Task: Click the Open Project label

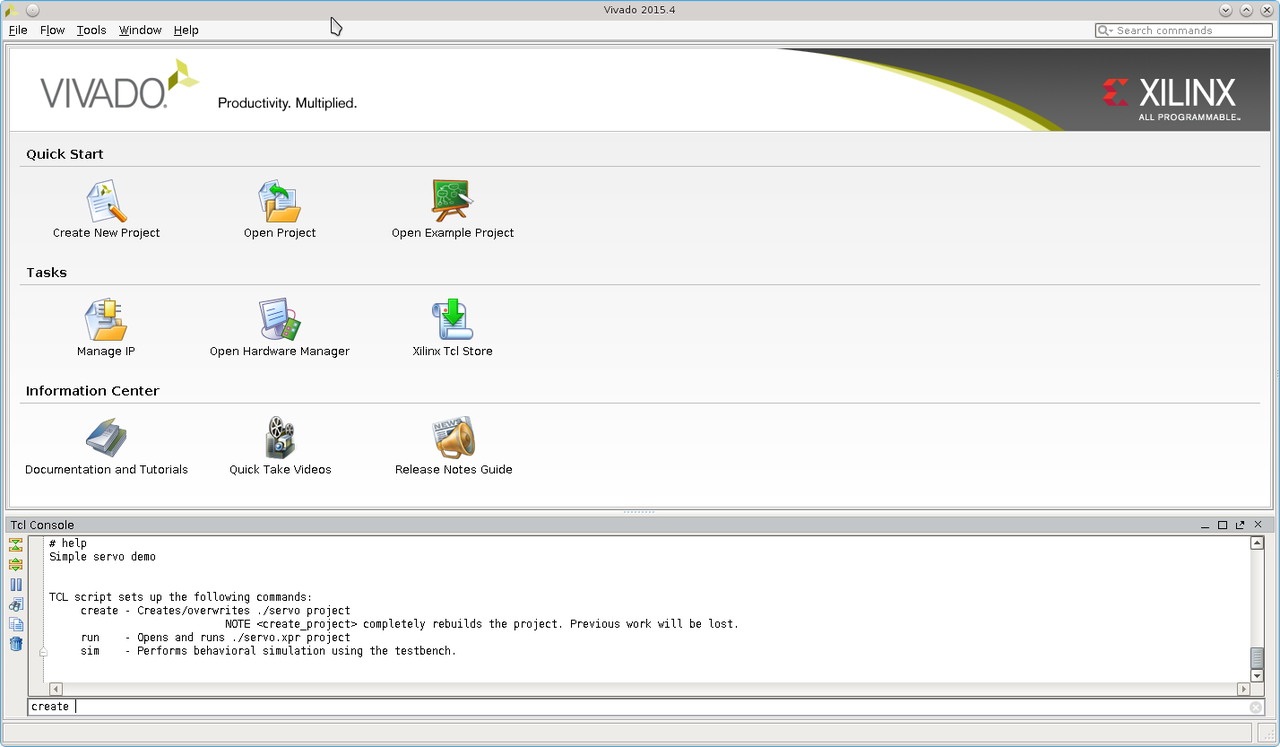Action: [x=280, y=233]
